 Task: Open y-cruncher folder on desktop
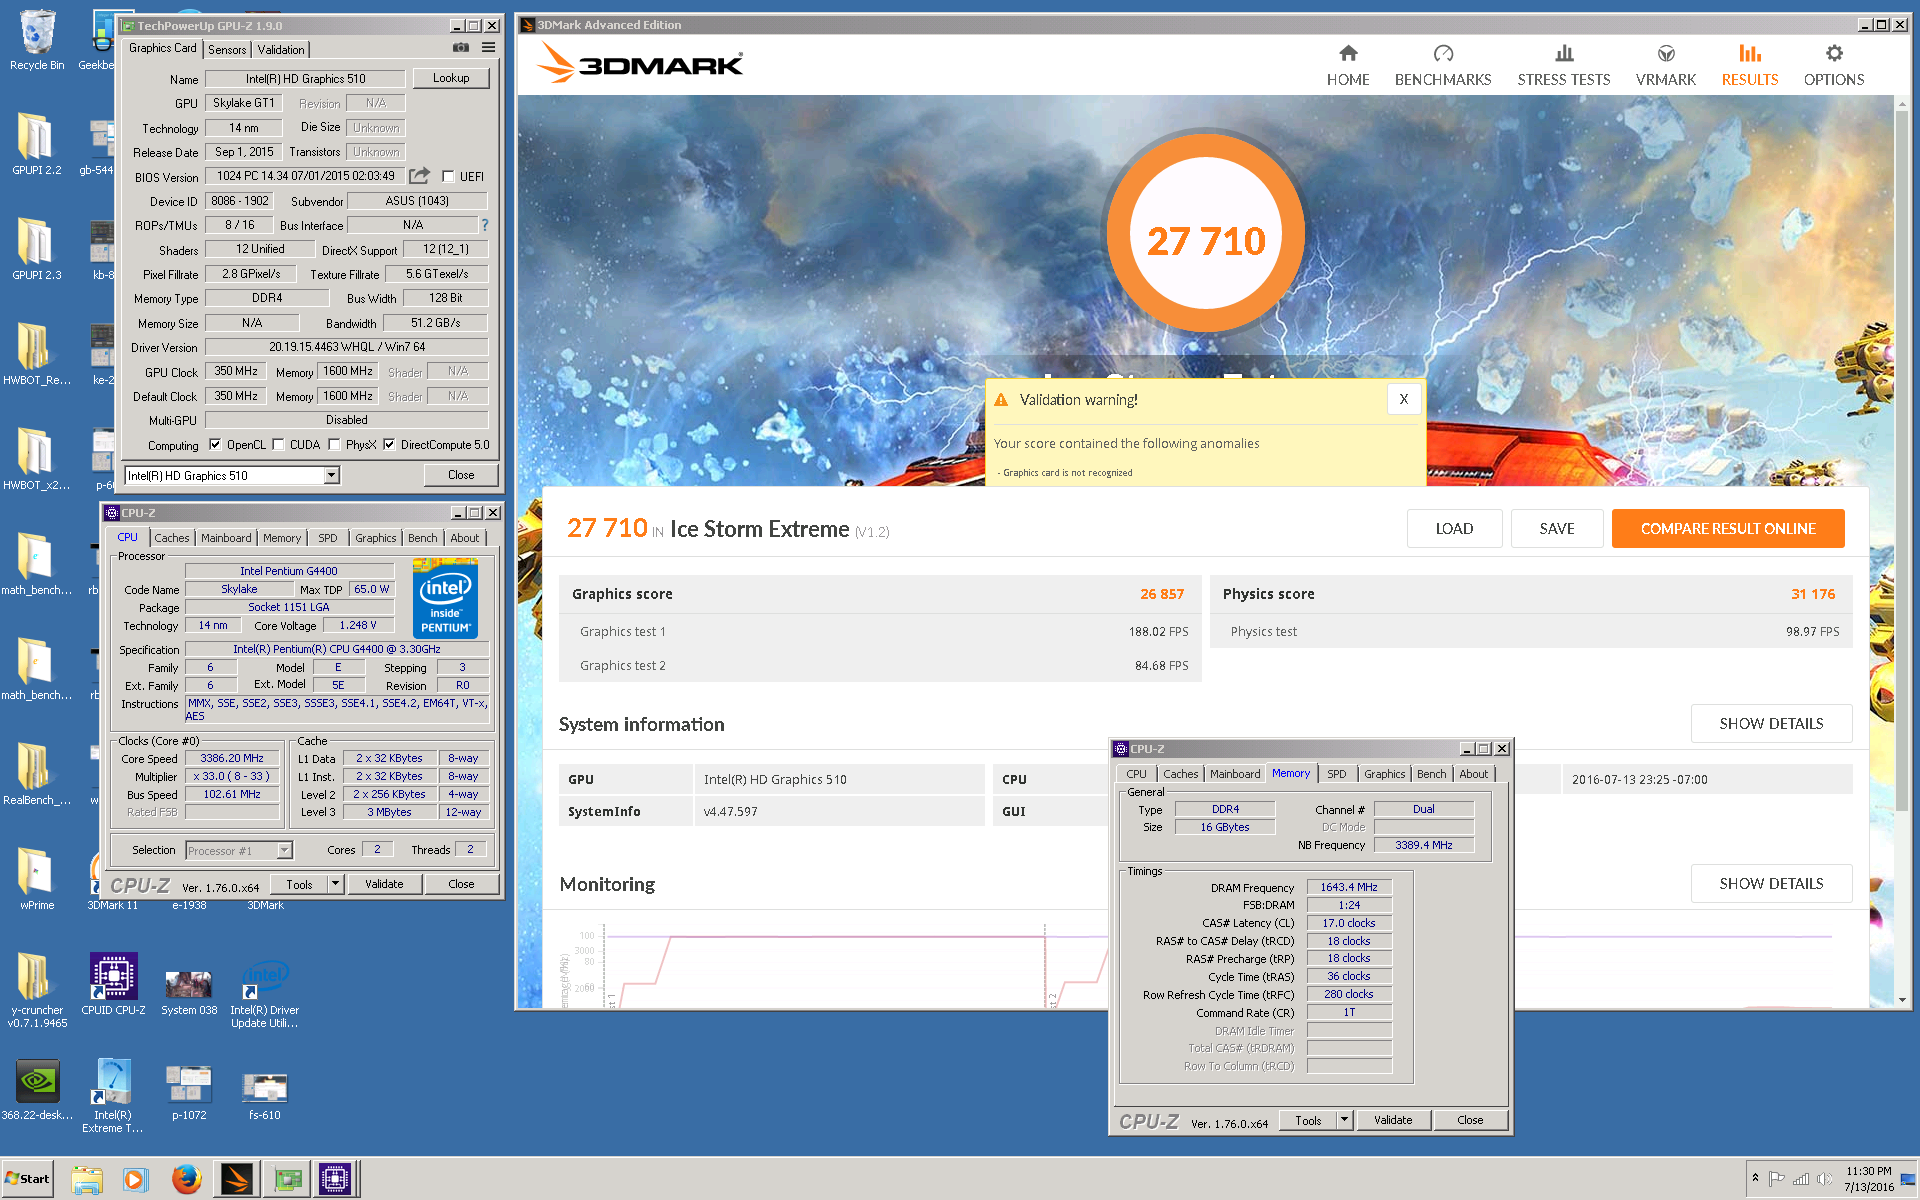(37, 990)
